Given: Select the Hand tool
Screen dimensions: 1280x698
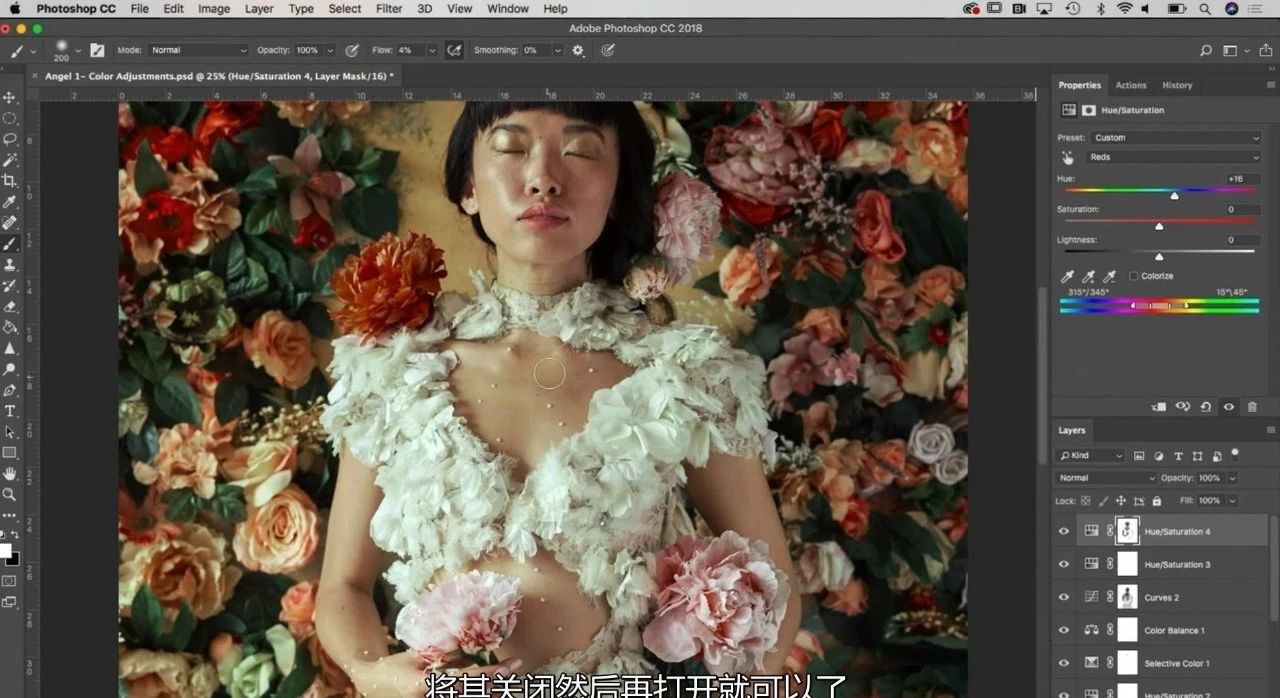Looking at the screenshot, I should (10, 473).
